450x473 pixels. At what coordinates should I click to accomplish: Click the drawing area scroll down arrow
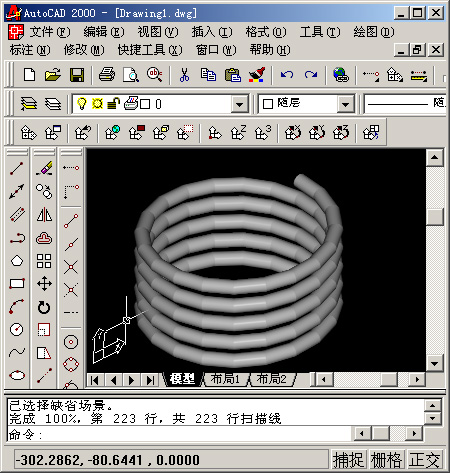coord(434,363)
